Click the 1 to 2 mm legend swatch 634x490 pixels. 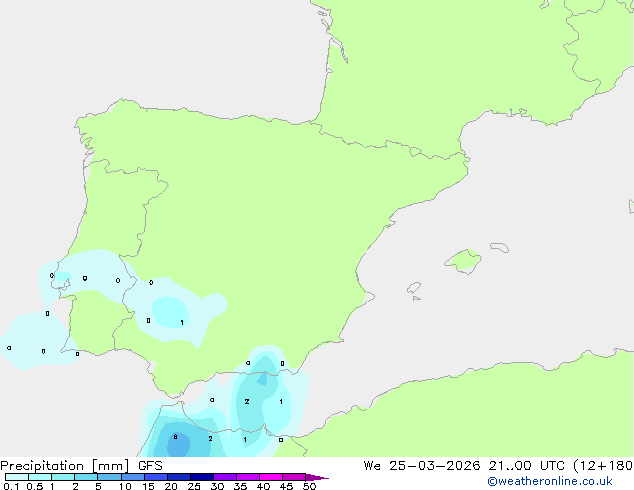[63, 477]
